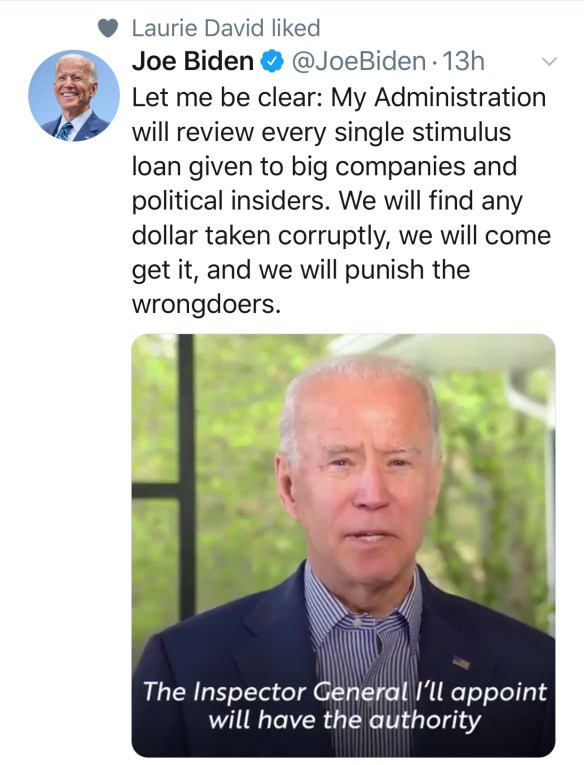Click the word 'wrongdoers.' ending the tweet
The height and width of the screenshot is (765, 584).
[x=207, y=304]
